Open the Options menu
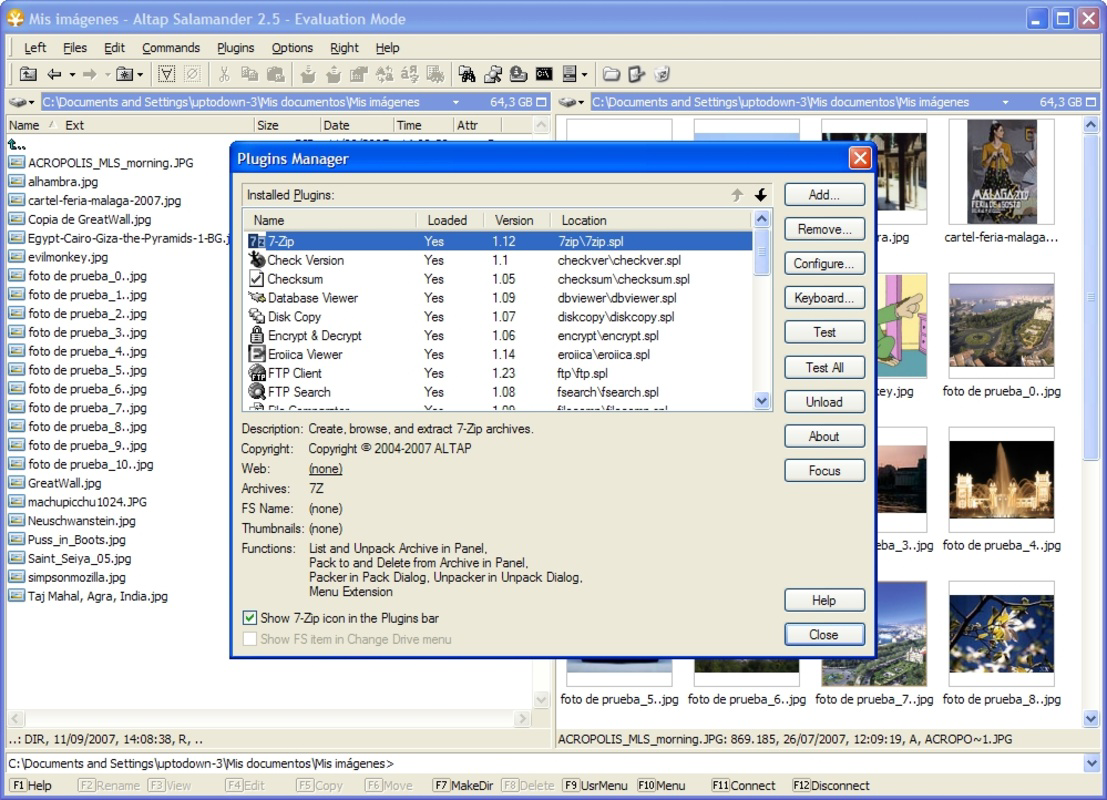The height and width of the screenshot is (800, 1107). [x=292, y=48]
